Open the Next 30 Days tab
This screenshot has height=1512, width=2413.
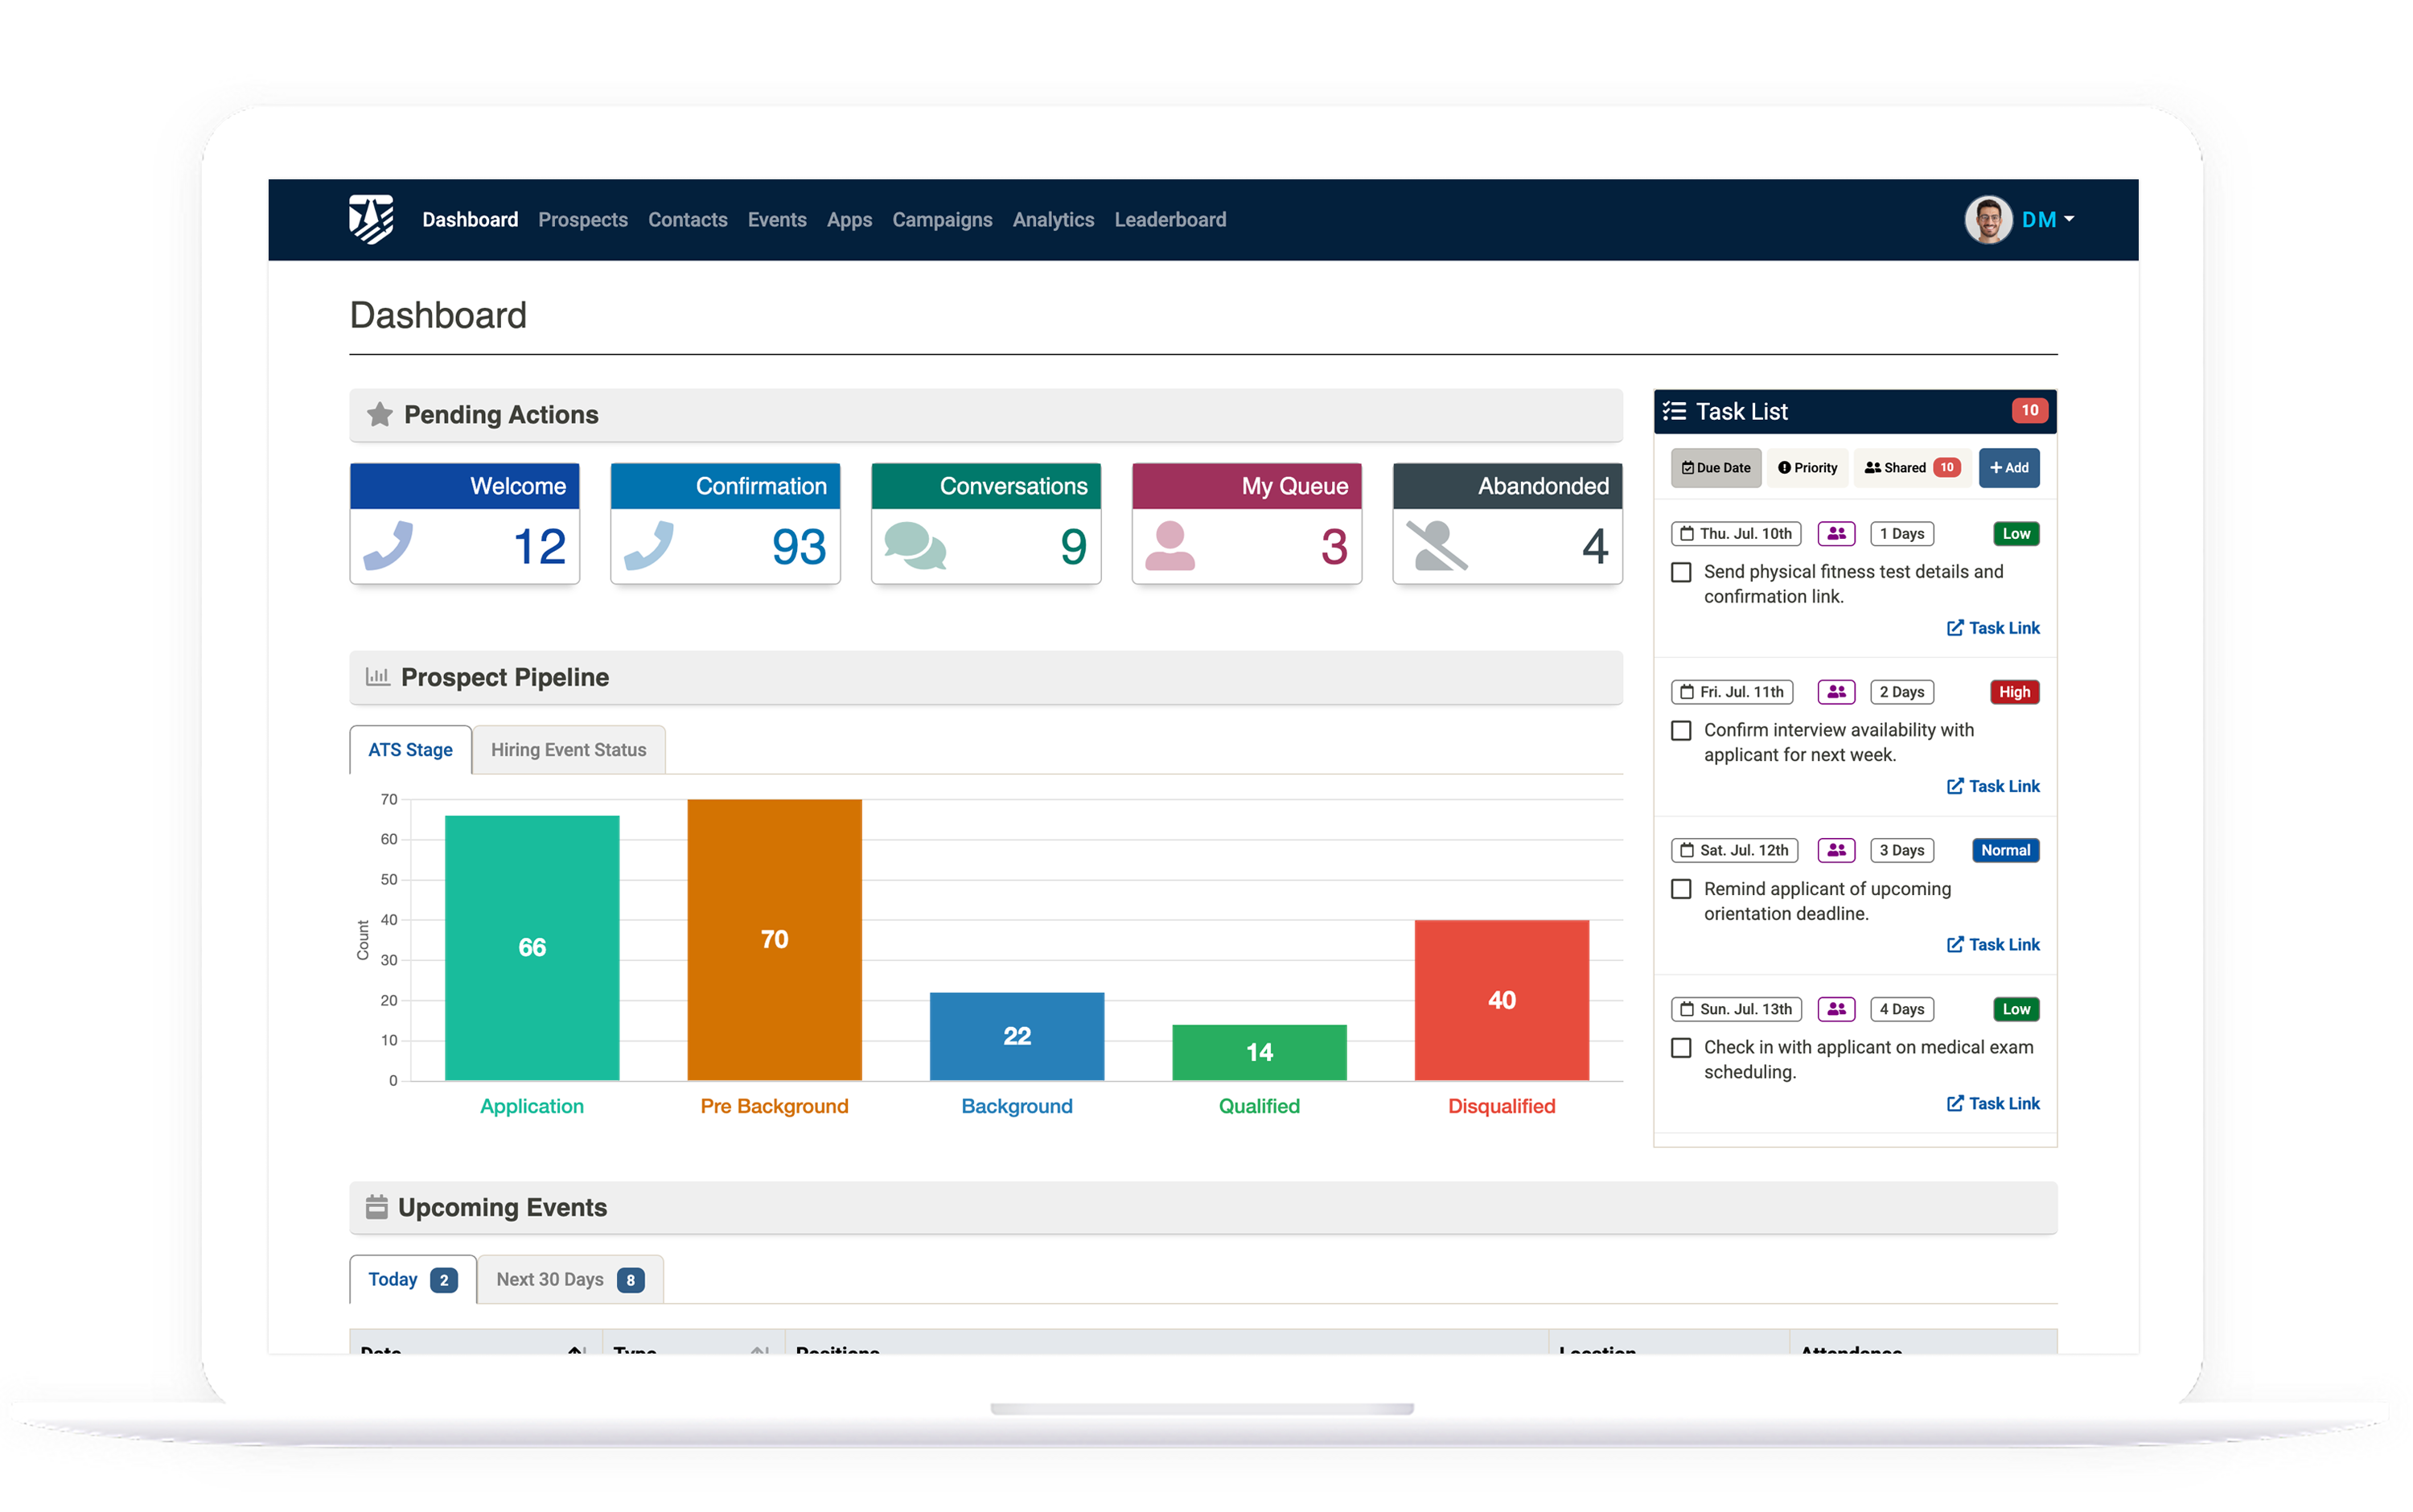569,1280
